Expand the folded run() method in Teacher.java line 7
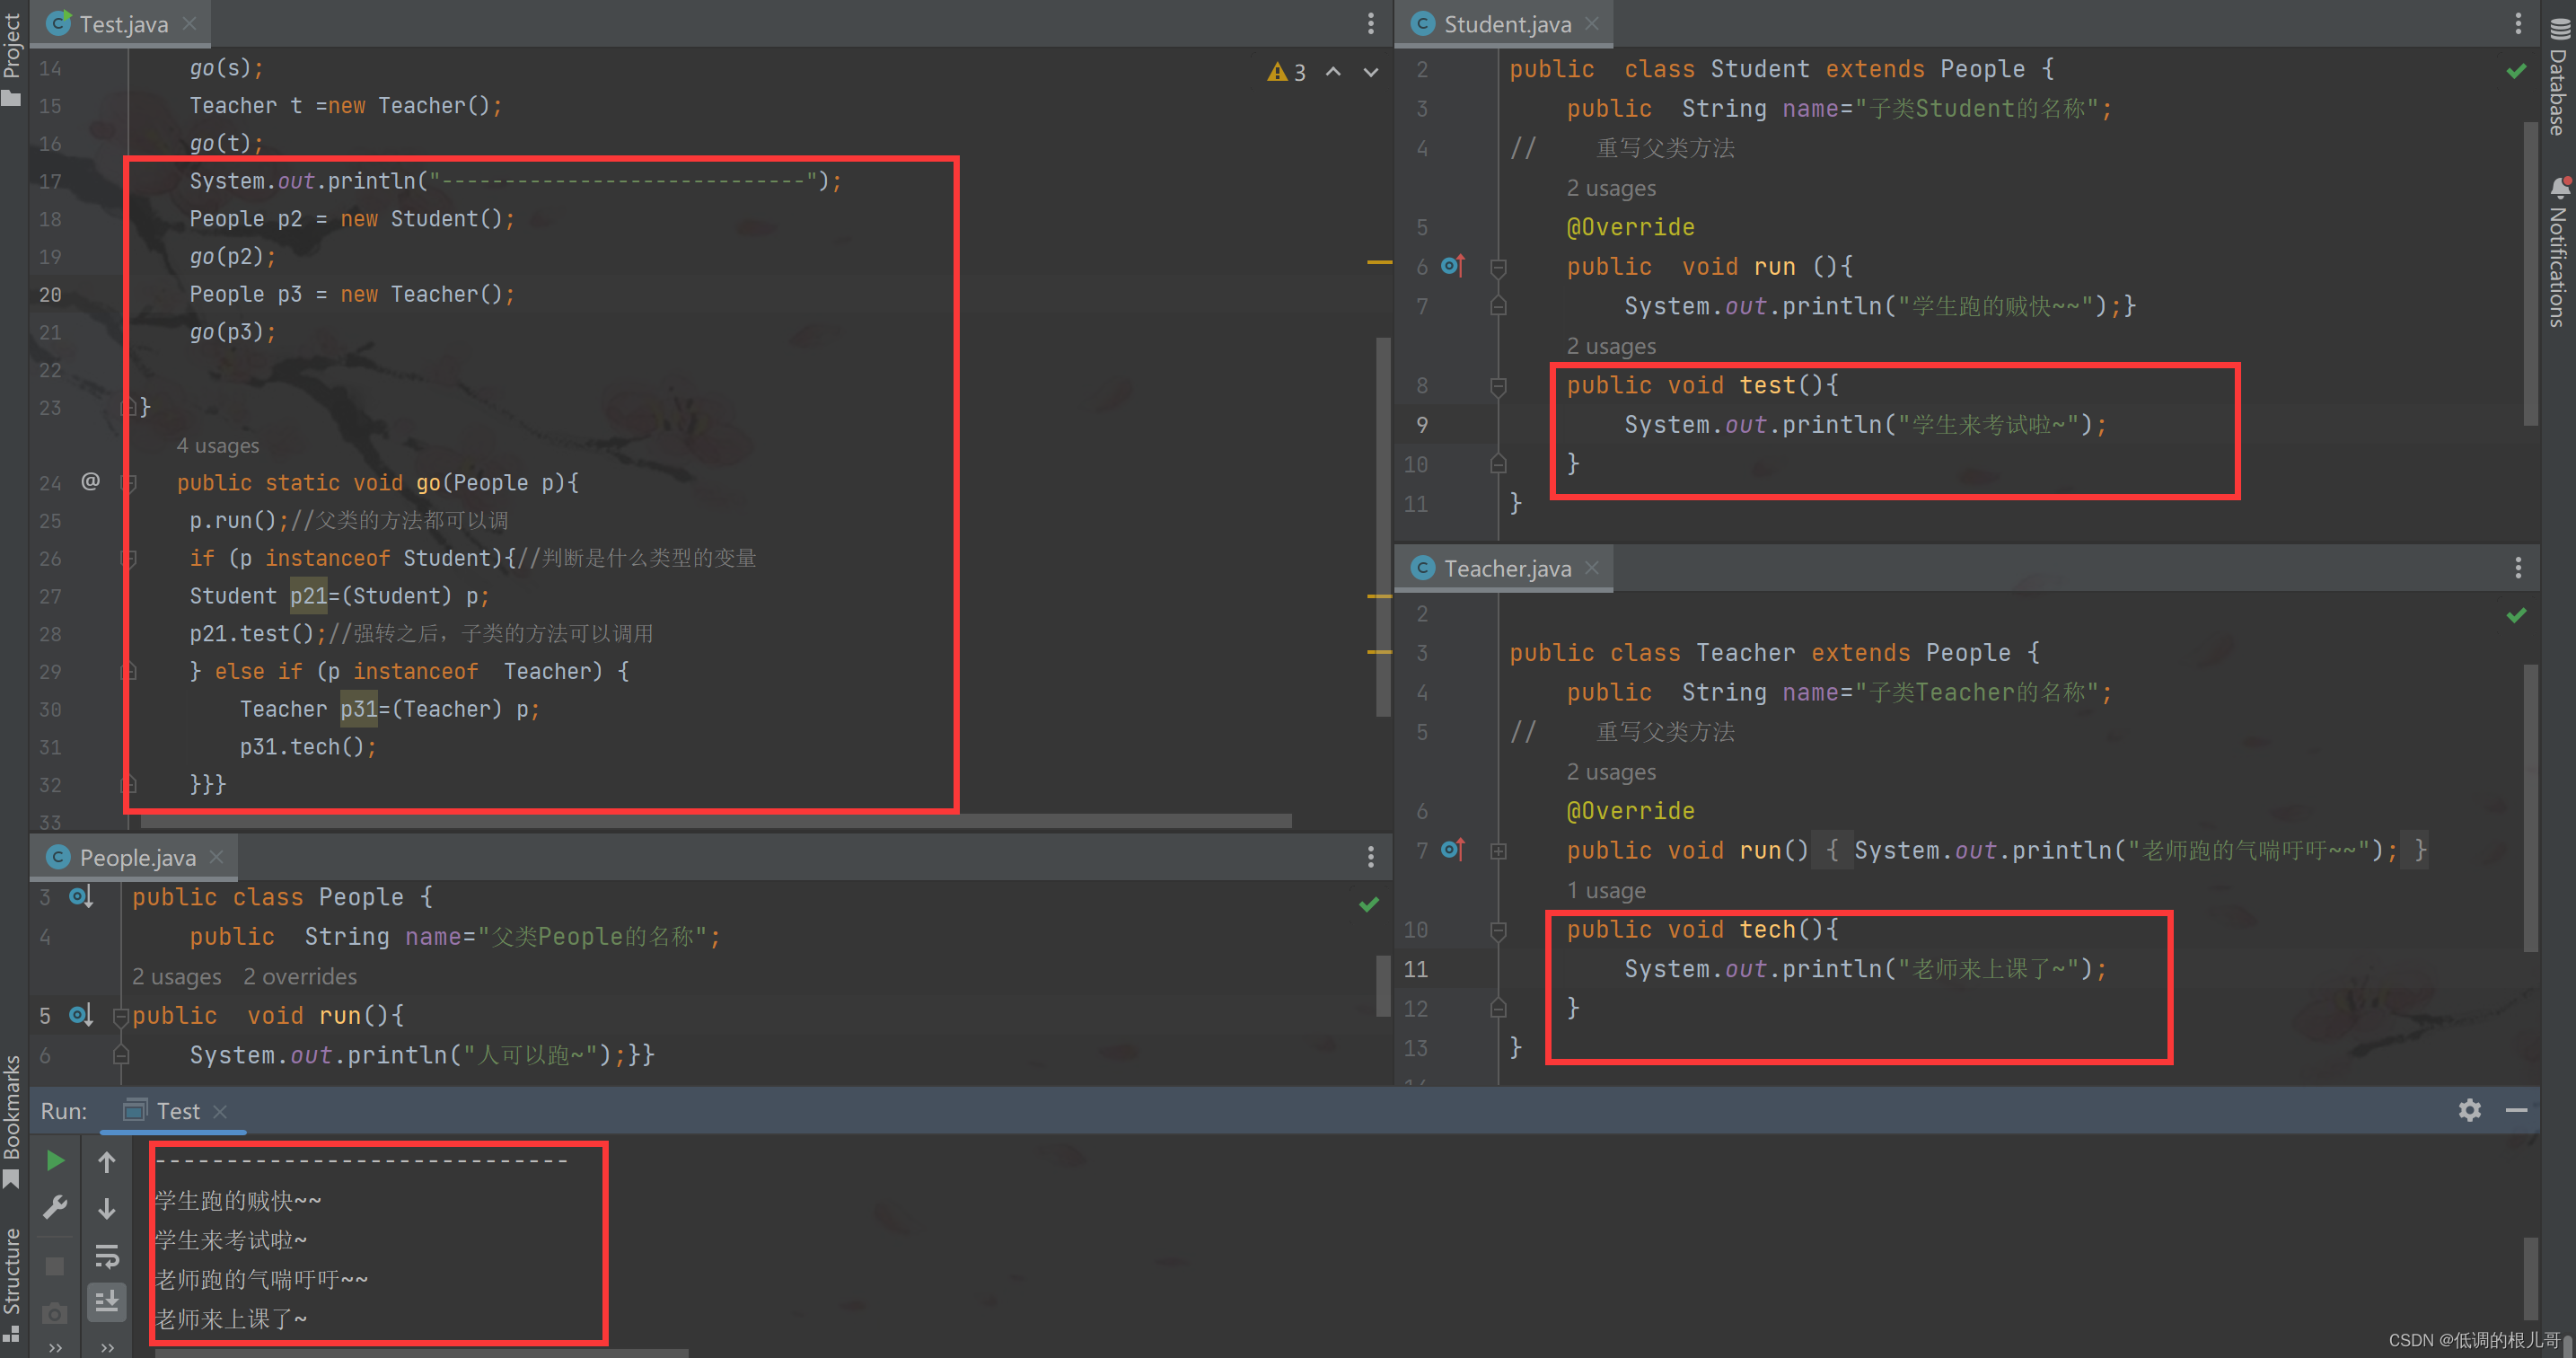This screenshot has height=1358, width=2576. coord(1498,851)
